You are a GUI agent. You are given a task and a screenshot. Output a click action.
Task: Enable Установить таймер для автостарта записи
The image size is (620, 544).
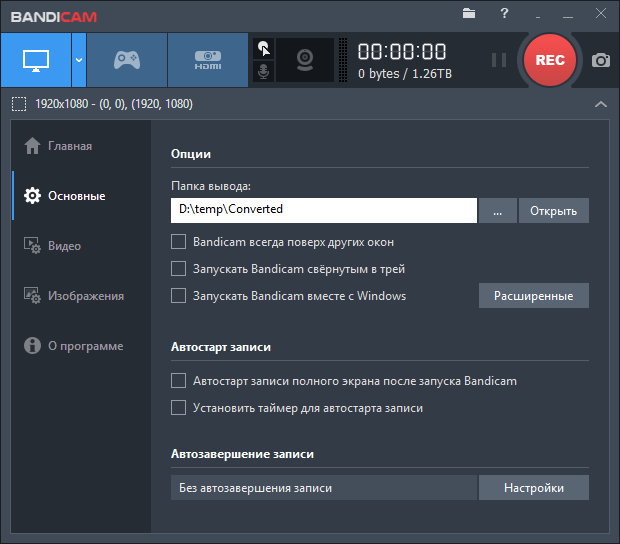178,408
